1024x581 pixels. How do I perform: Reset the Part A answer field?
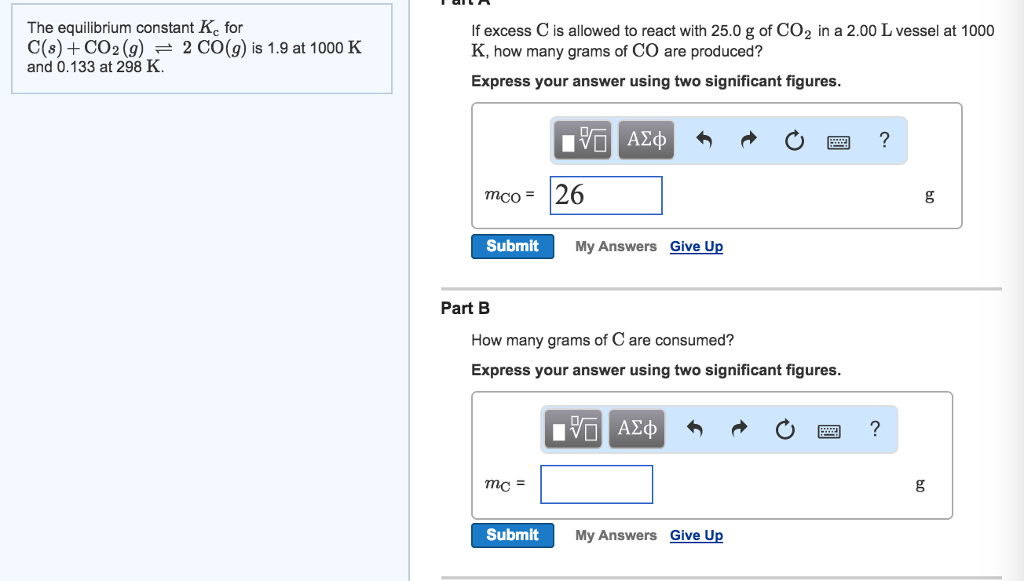coord(793,140)
